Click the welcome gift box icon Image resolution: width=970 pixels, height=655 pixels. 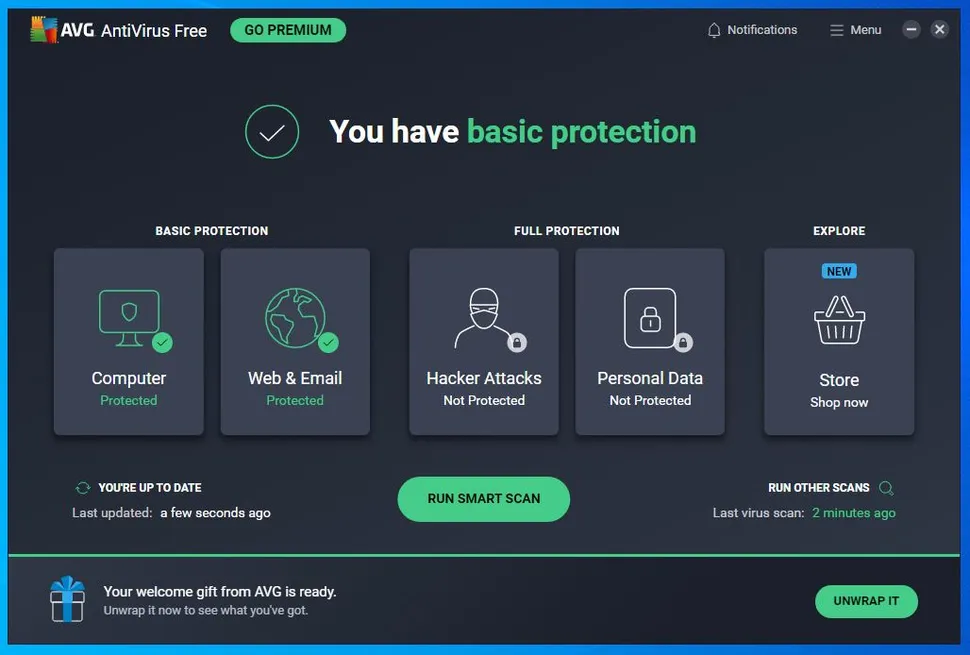pyautogui.click(x=68, y=599)
